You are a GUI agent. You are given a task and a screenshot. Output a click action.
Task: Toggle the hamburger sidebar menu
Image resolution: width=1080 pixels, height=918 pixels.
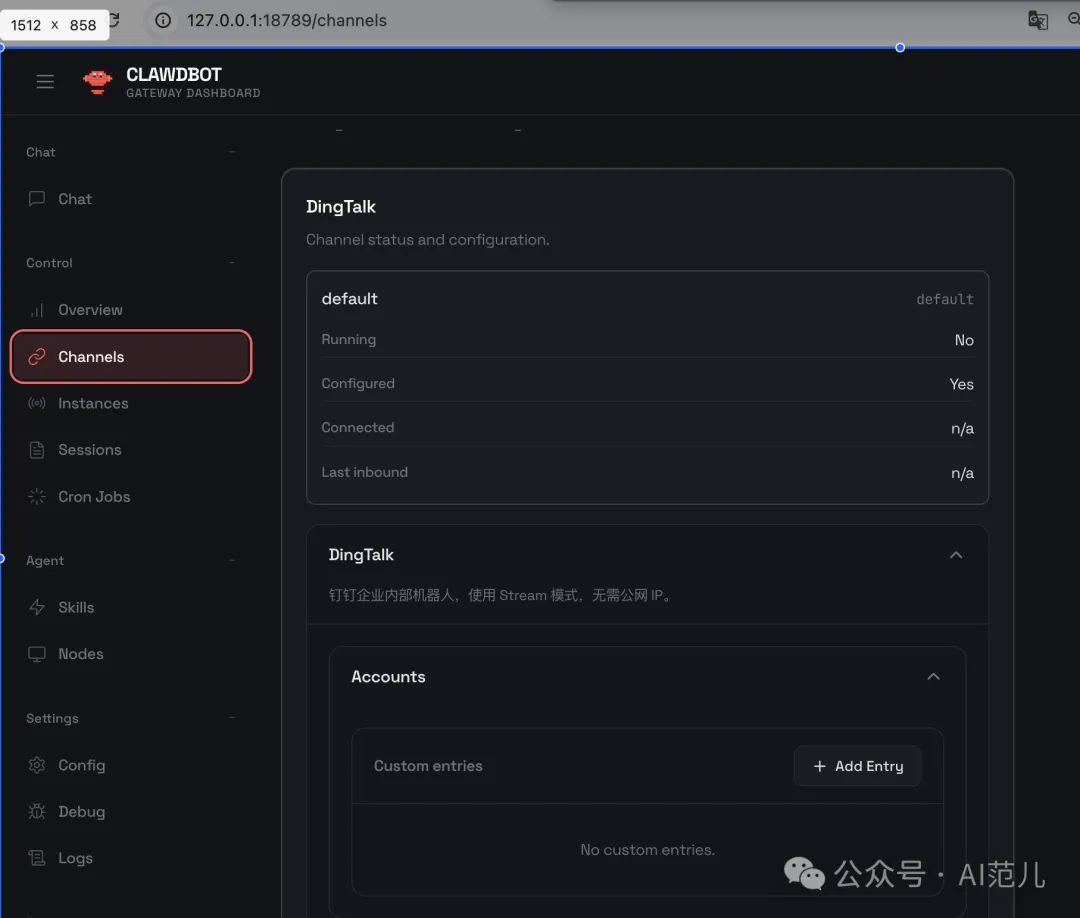pos(45,81)
